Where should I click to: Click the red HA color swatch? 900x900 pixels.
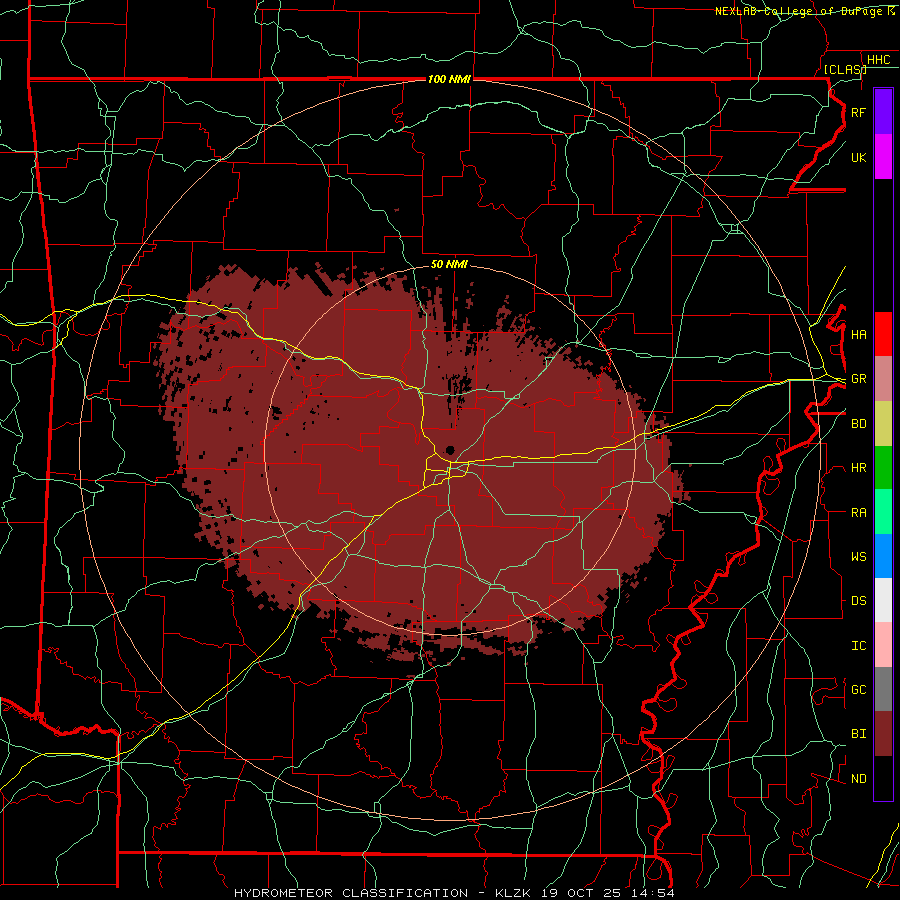click(x=883, y=334)
